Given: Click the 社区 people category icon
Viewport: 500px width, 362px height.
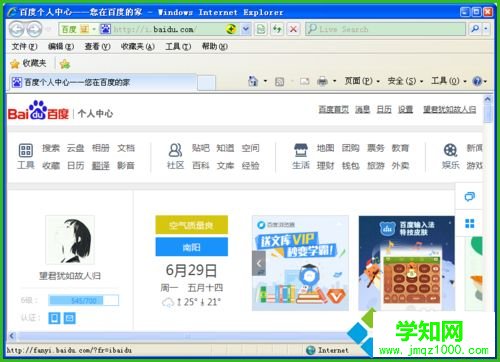Looking at the screenshot, I should [175, 150].
